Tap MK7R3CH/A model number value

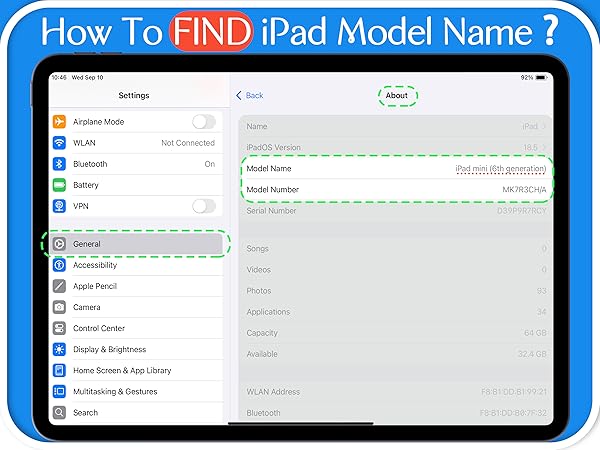524,190
